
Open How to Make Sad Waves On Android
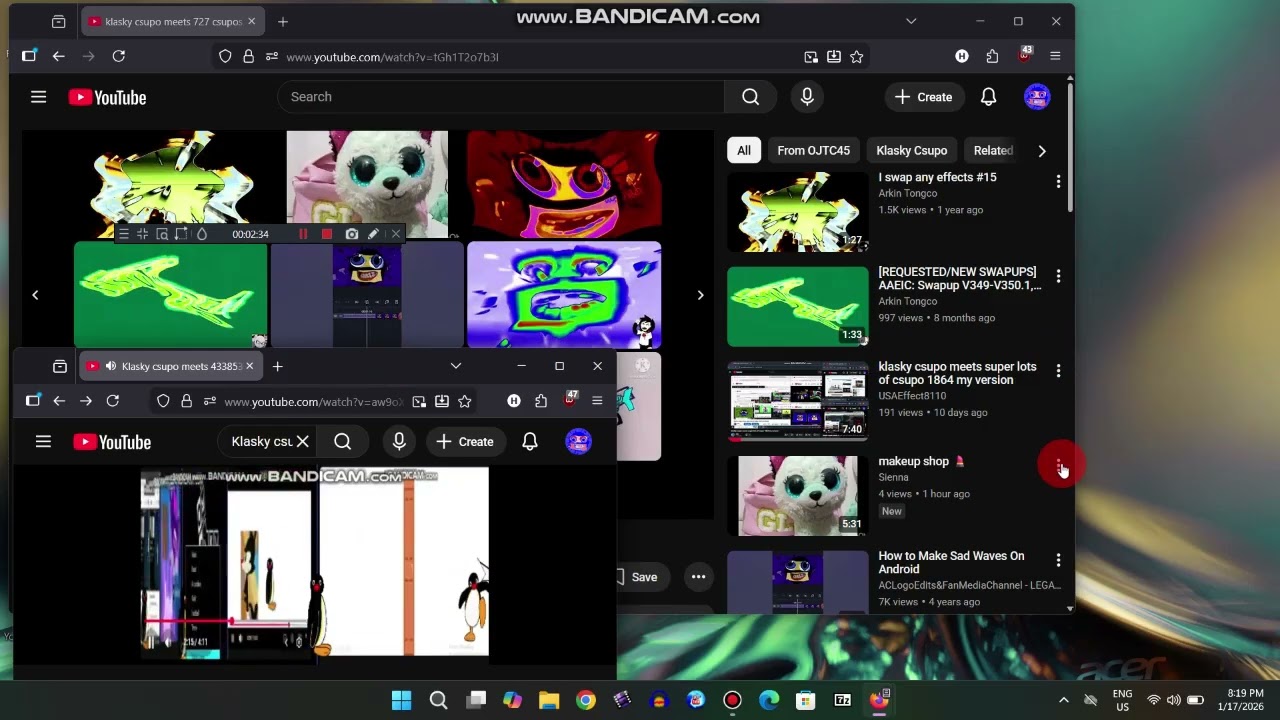[x=951, y=562]
